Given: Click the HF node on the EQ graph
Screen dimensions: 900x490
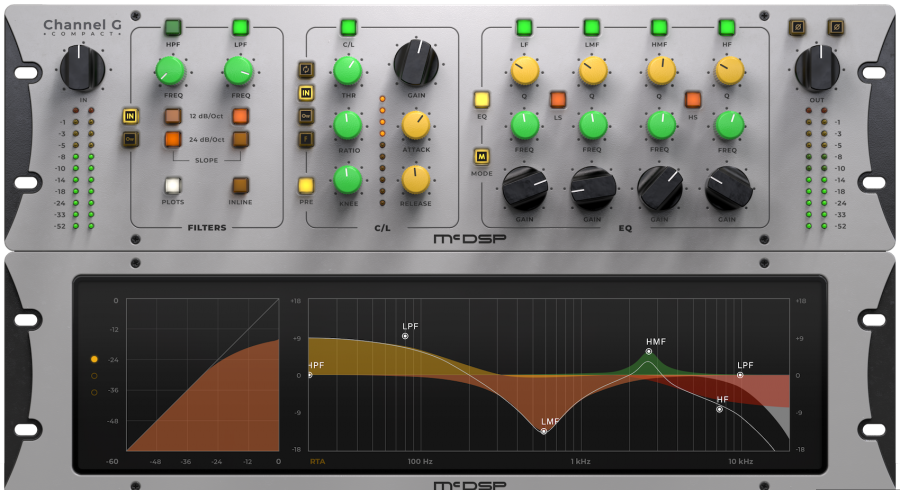Looking at the screenshot, I should click(719, 409).
